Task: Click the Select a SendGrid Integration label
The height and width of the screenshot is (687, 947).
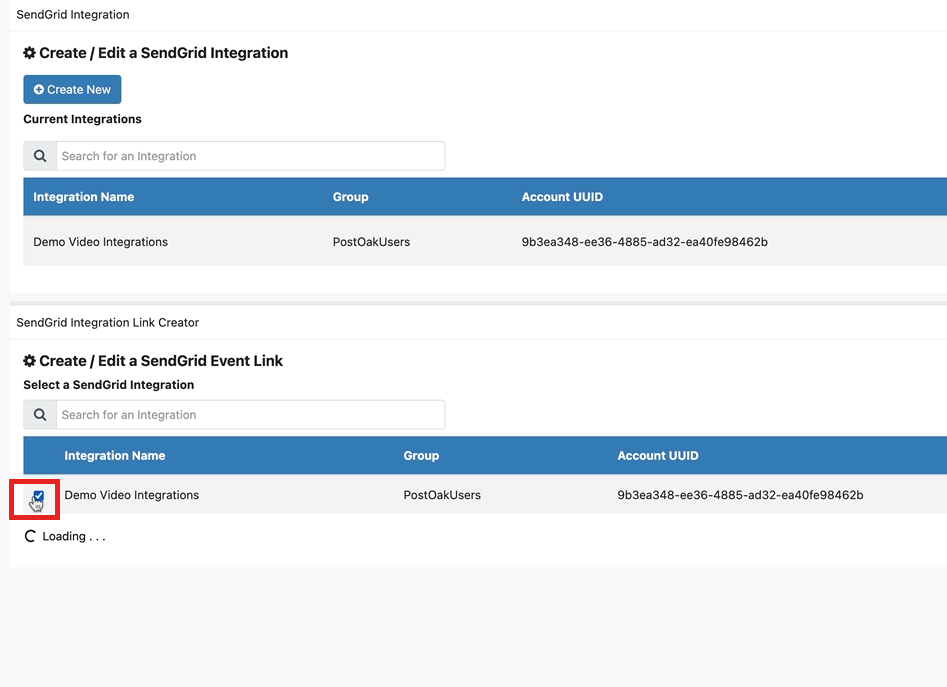Action: pyautogui.click(x=109, y=385)
